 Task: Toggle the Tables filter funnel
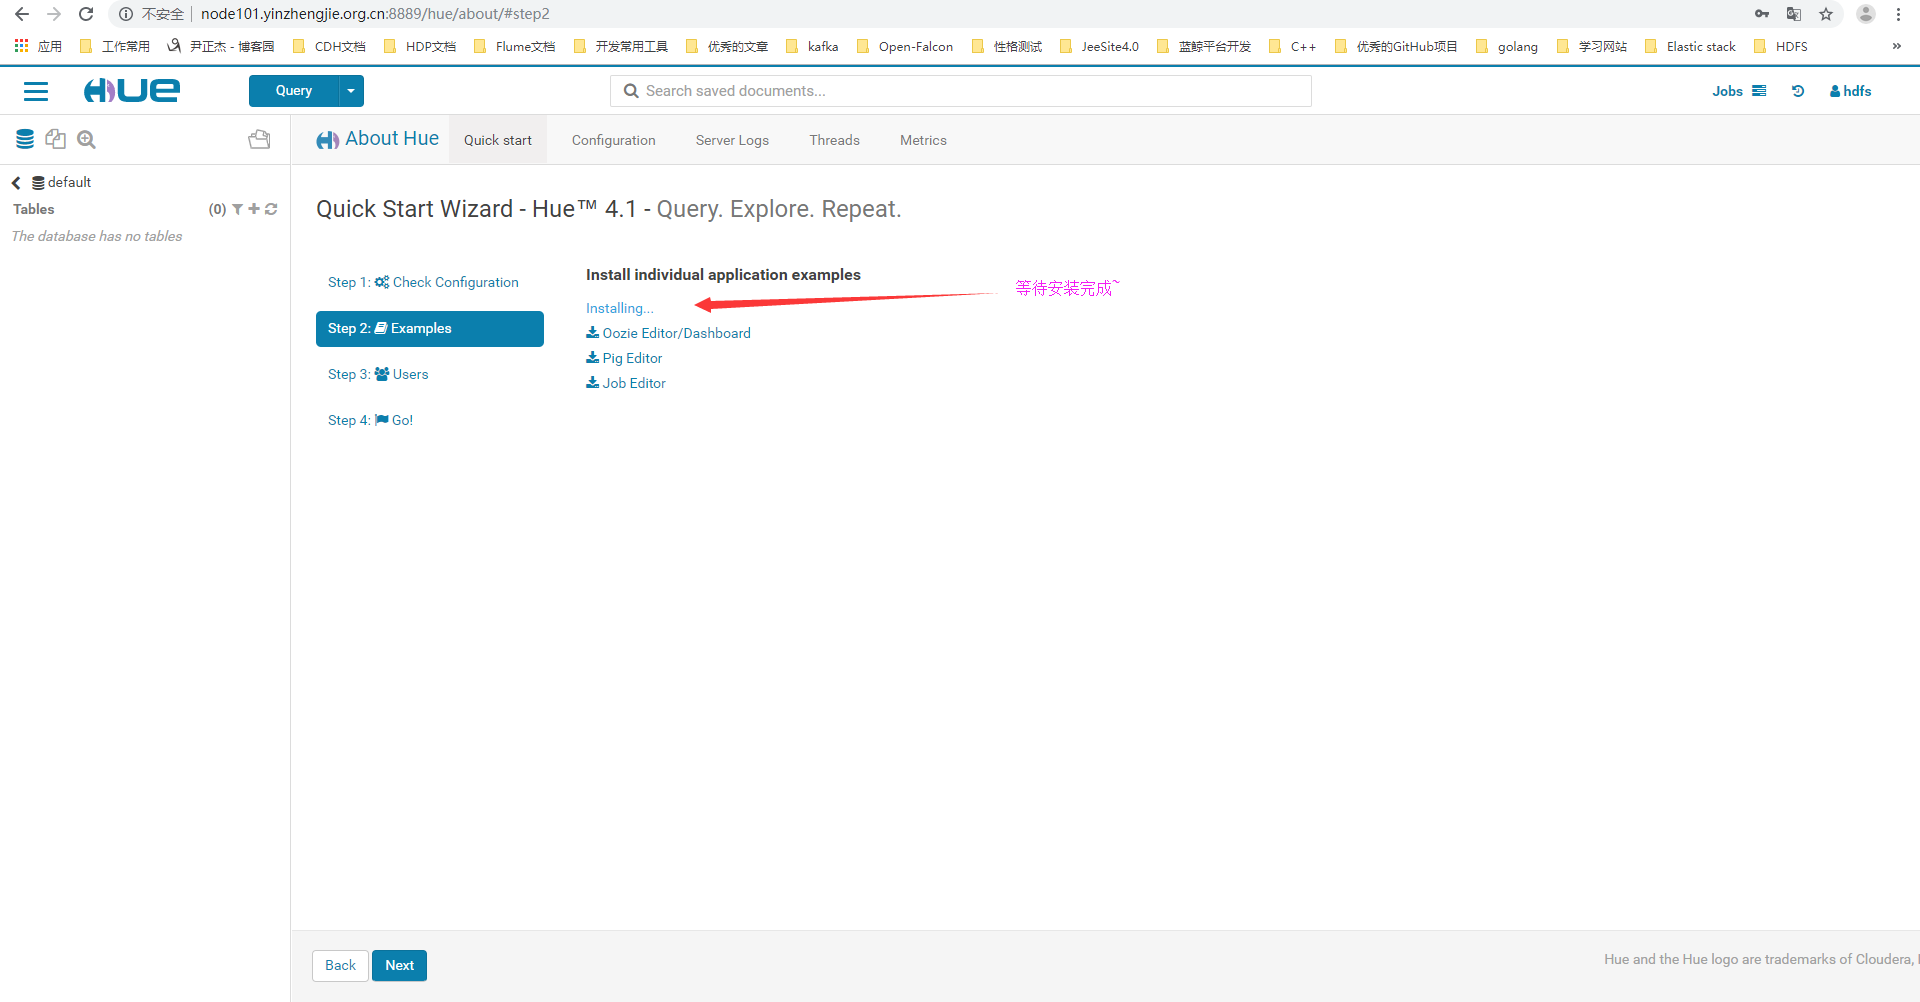tap(236, 209)
